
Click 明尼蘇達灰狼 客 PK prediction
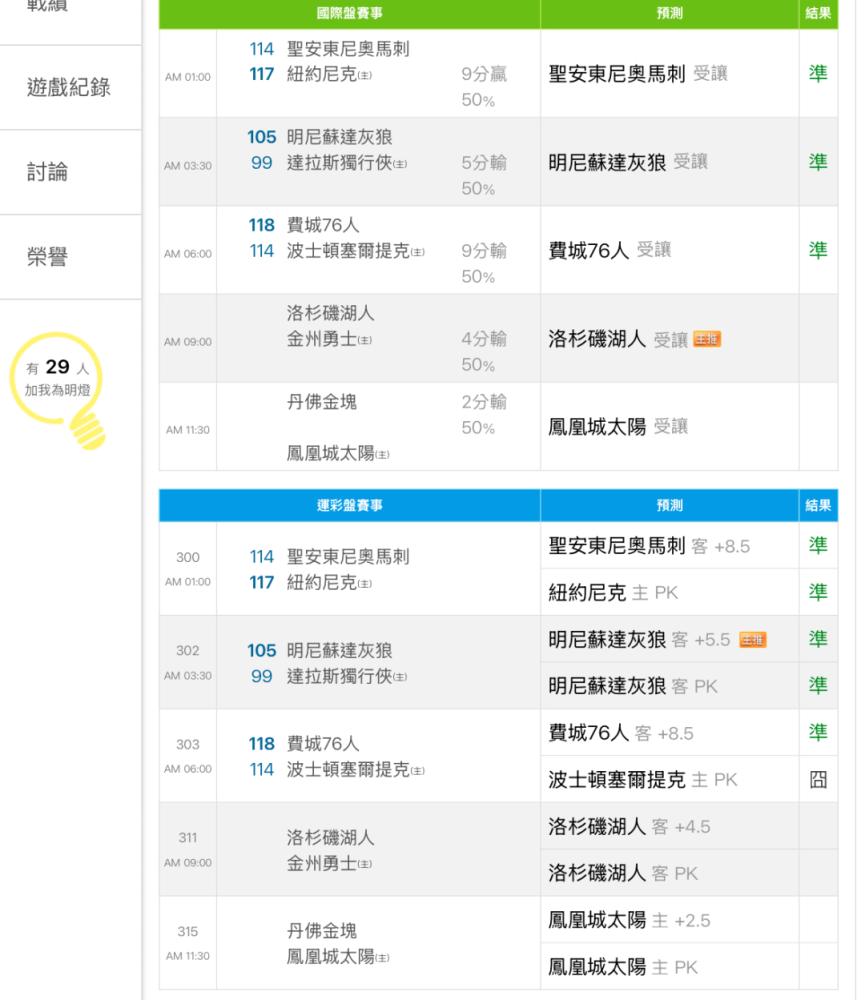633,686
